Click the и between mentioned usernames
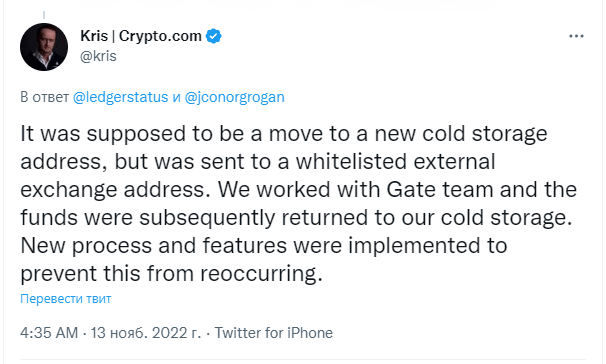Viewport: 606px width, 364px height. 177,97
